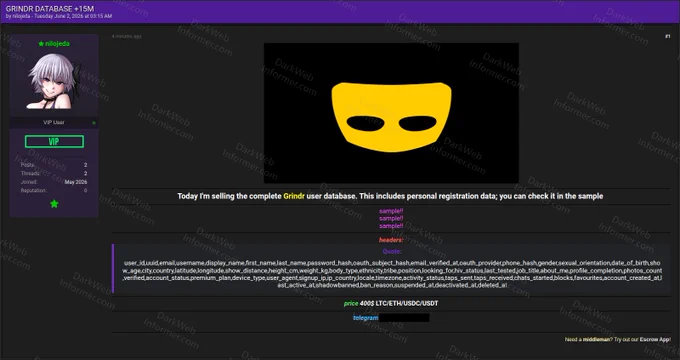Open the yellow Grindr mask image

(x=391, y=113)
